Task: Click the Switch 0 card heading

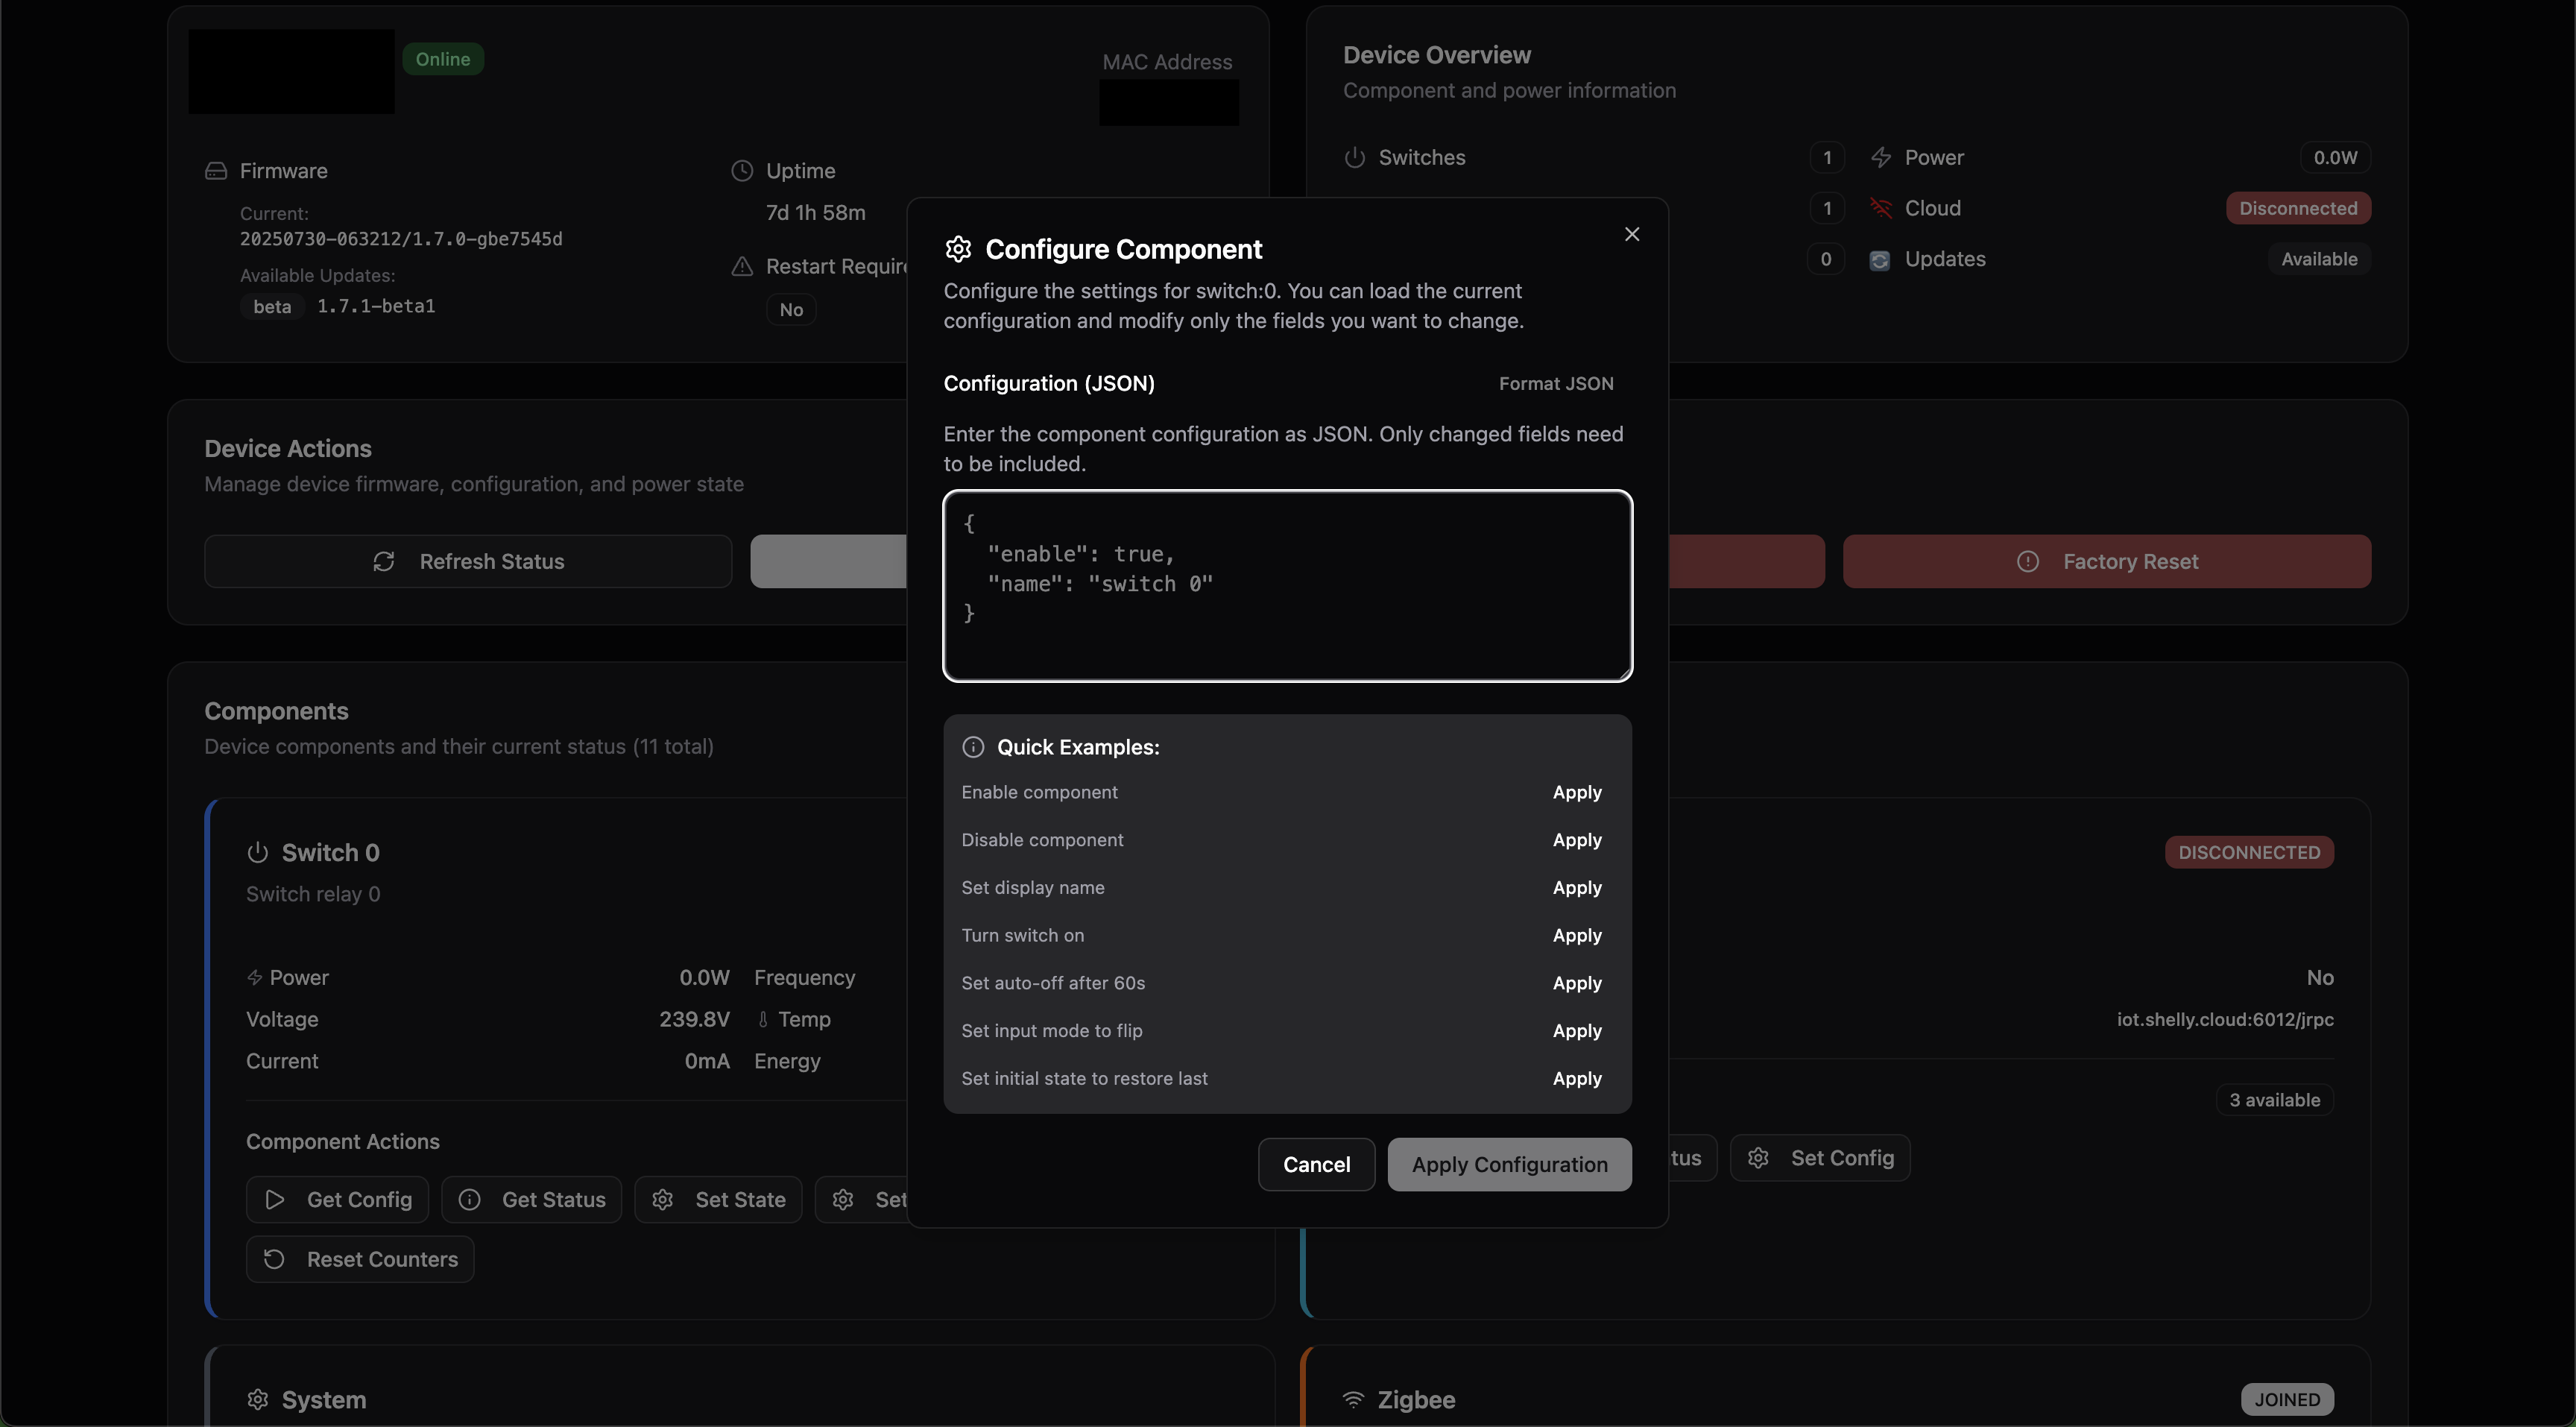Action: tap(330, 853)
